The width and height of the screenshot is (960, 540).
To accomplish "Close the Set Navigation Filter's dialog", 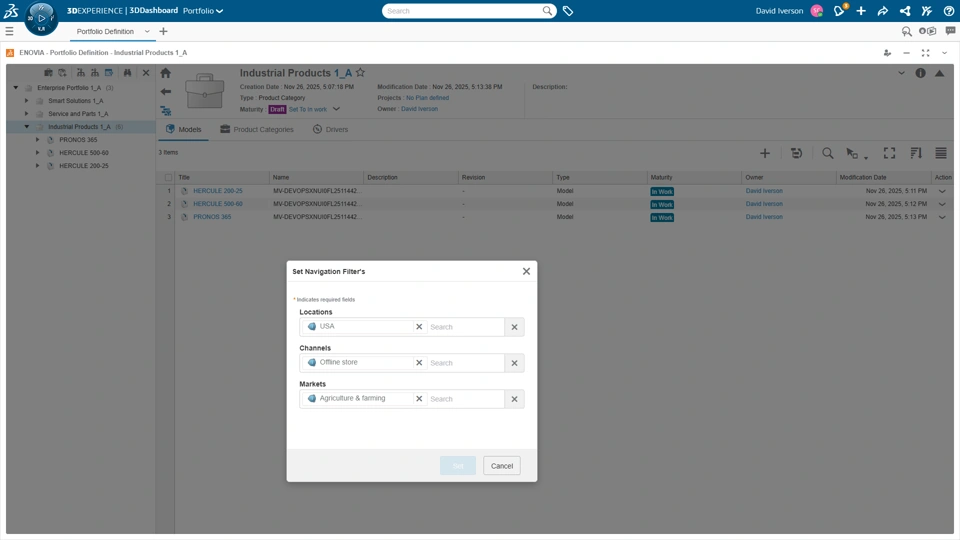I will 526,271.
